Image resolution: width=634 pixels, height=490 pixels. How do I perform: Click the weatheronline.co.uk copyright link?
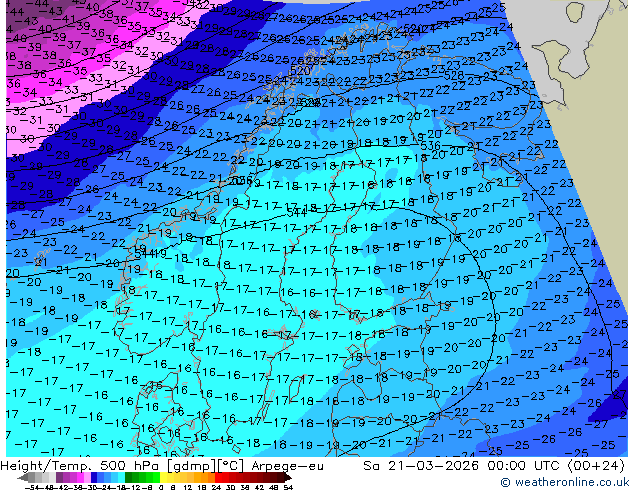564,482
